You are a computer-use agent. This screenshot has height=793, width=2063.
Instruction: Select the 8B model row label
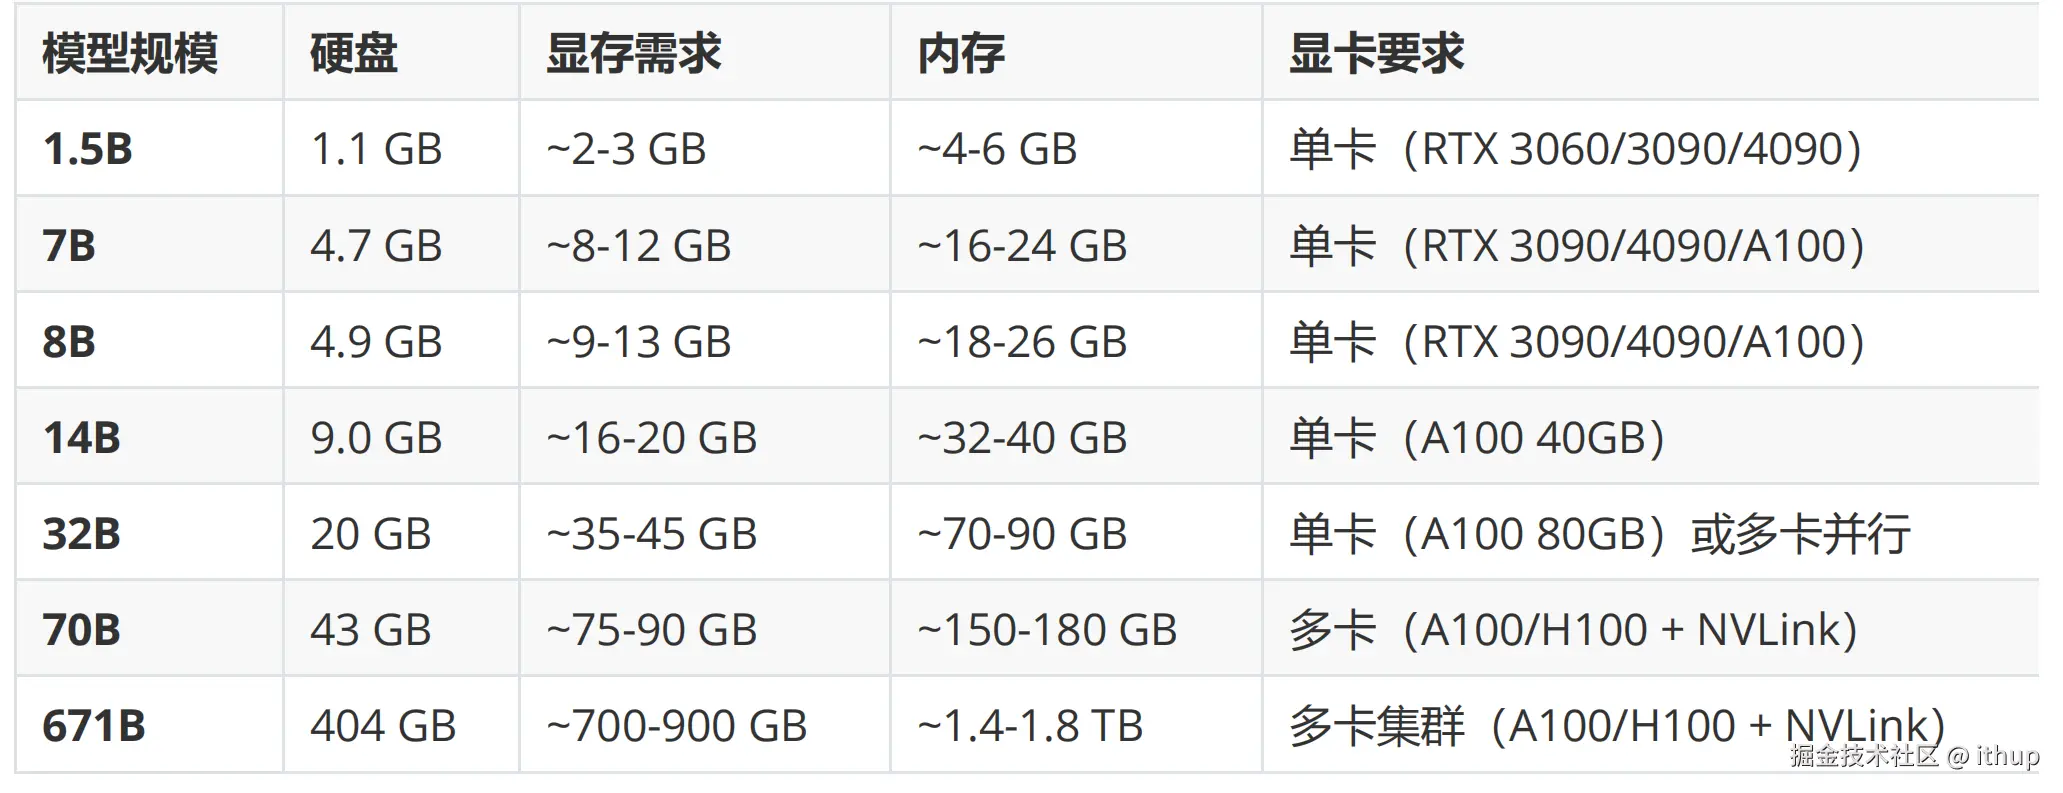point(69,341)
